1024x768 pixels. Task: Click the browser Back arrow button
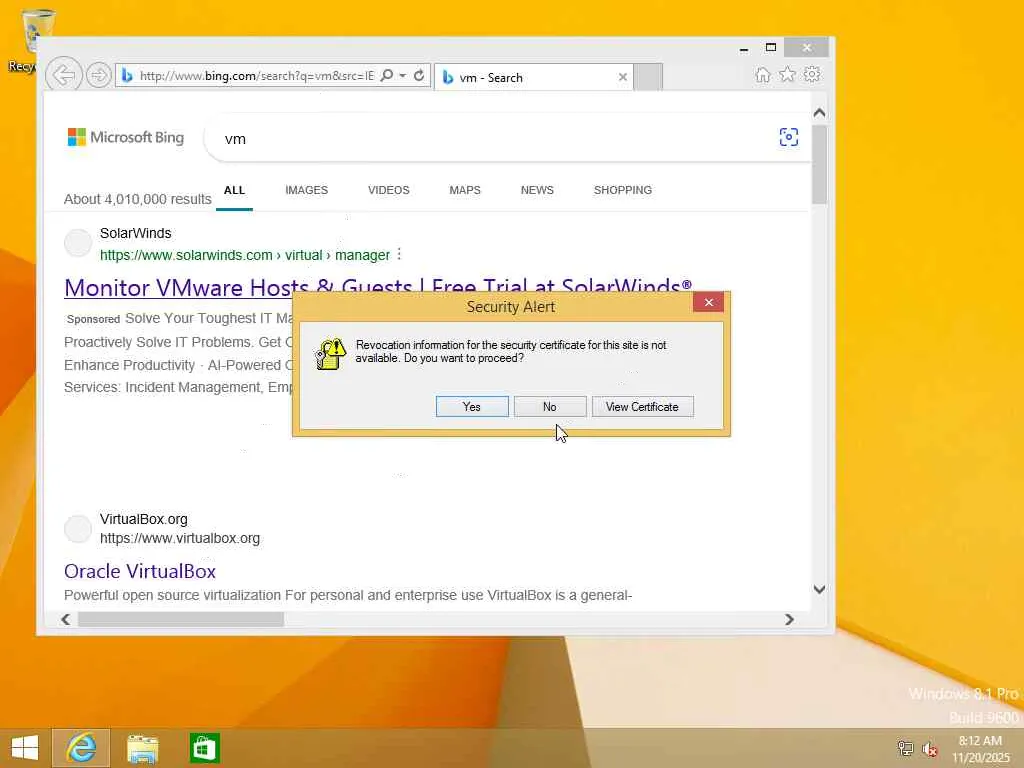[x=64, y=75]
